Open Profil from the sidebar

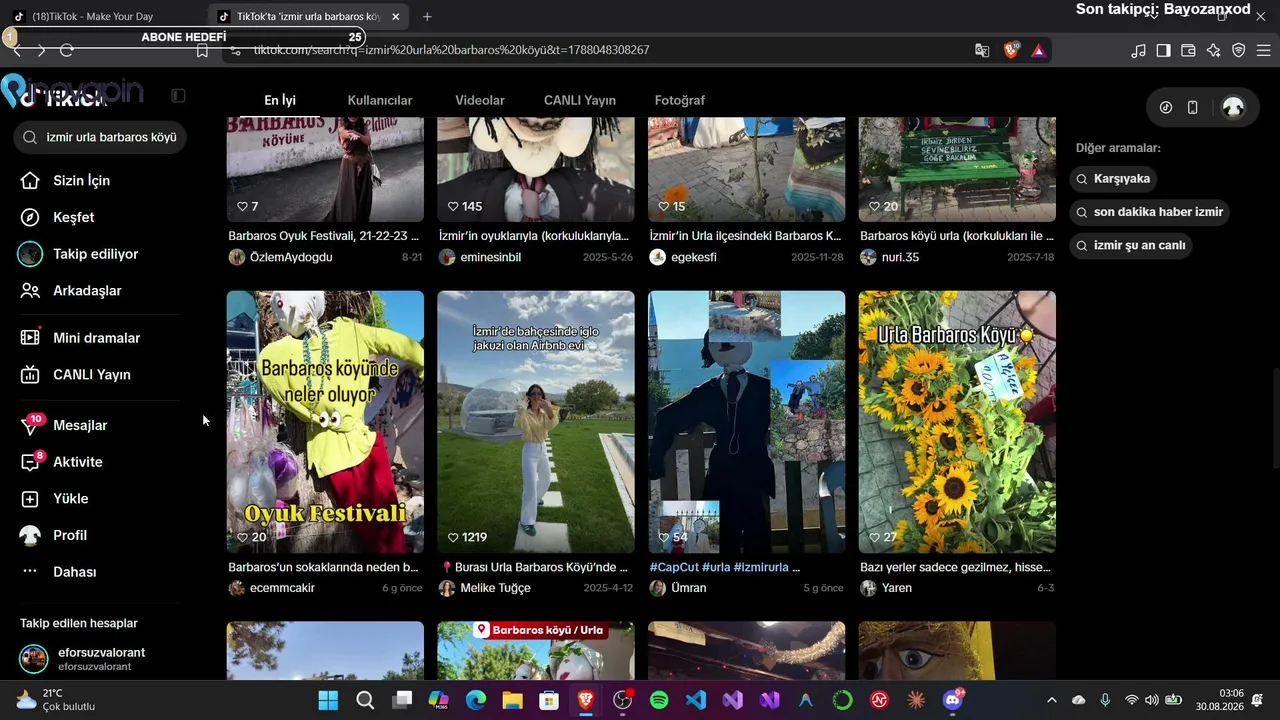[x=56, y=535]
